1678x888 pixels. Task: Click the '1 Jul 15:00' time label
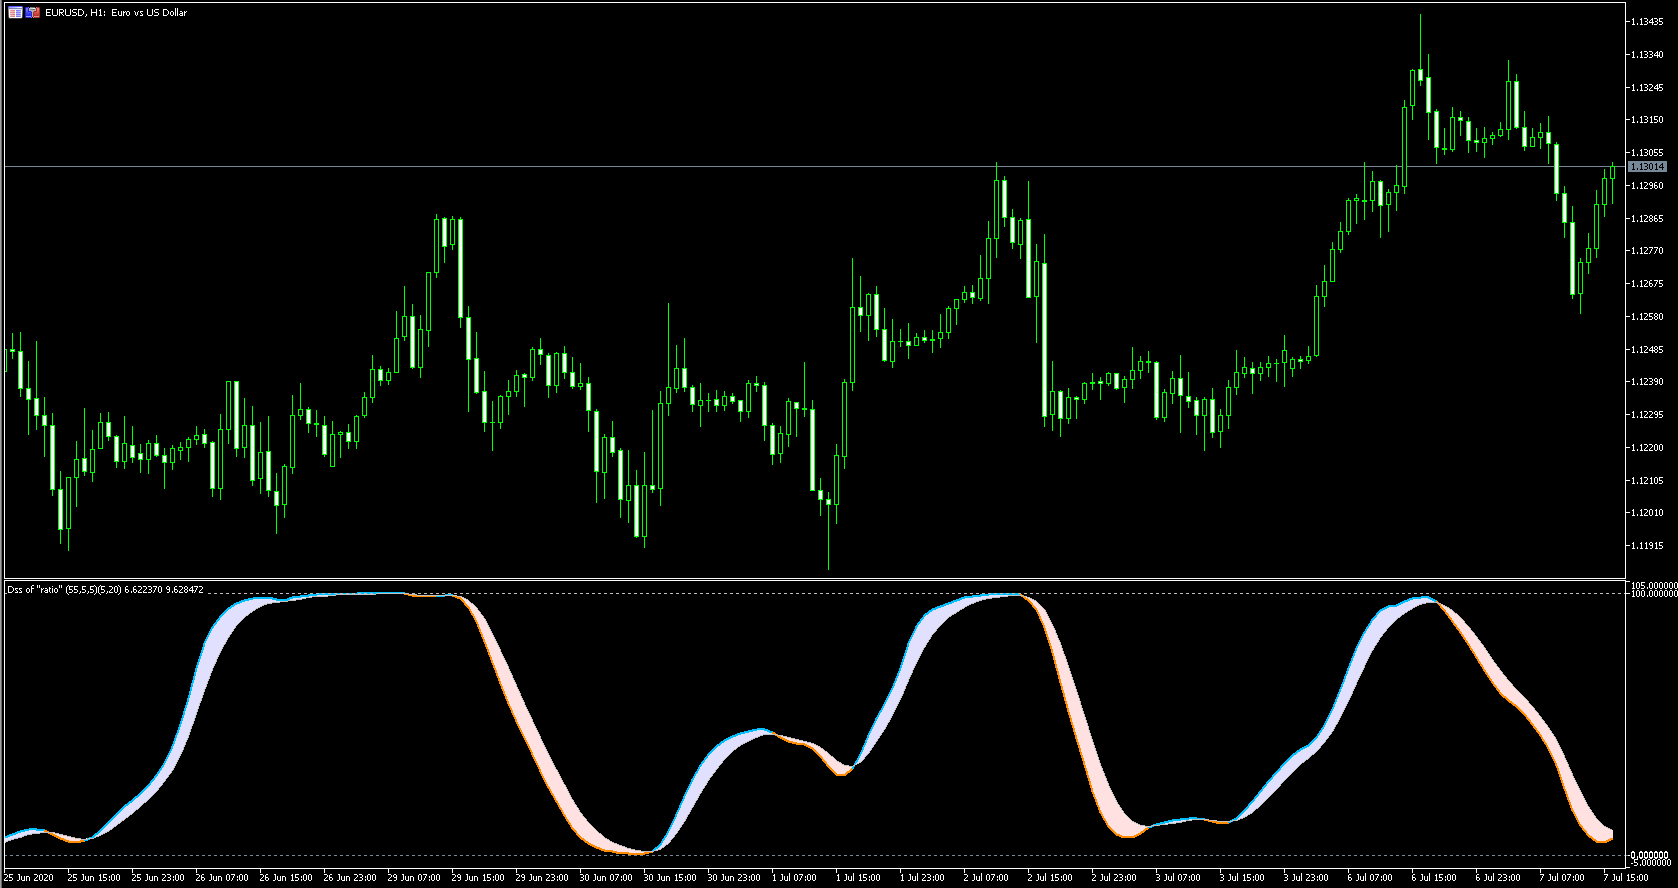pos(859,878)
